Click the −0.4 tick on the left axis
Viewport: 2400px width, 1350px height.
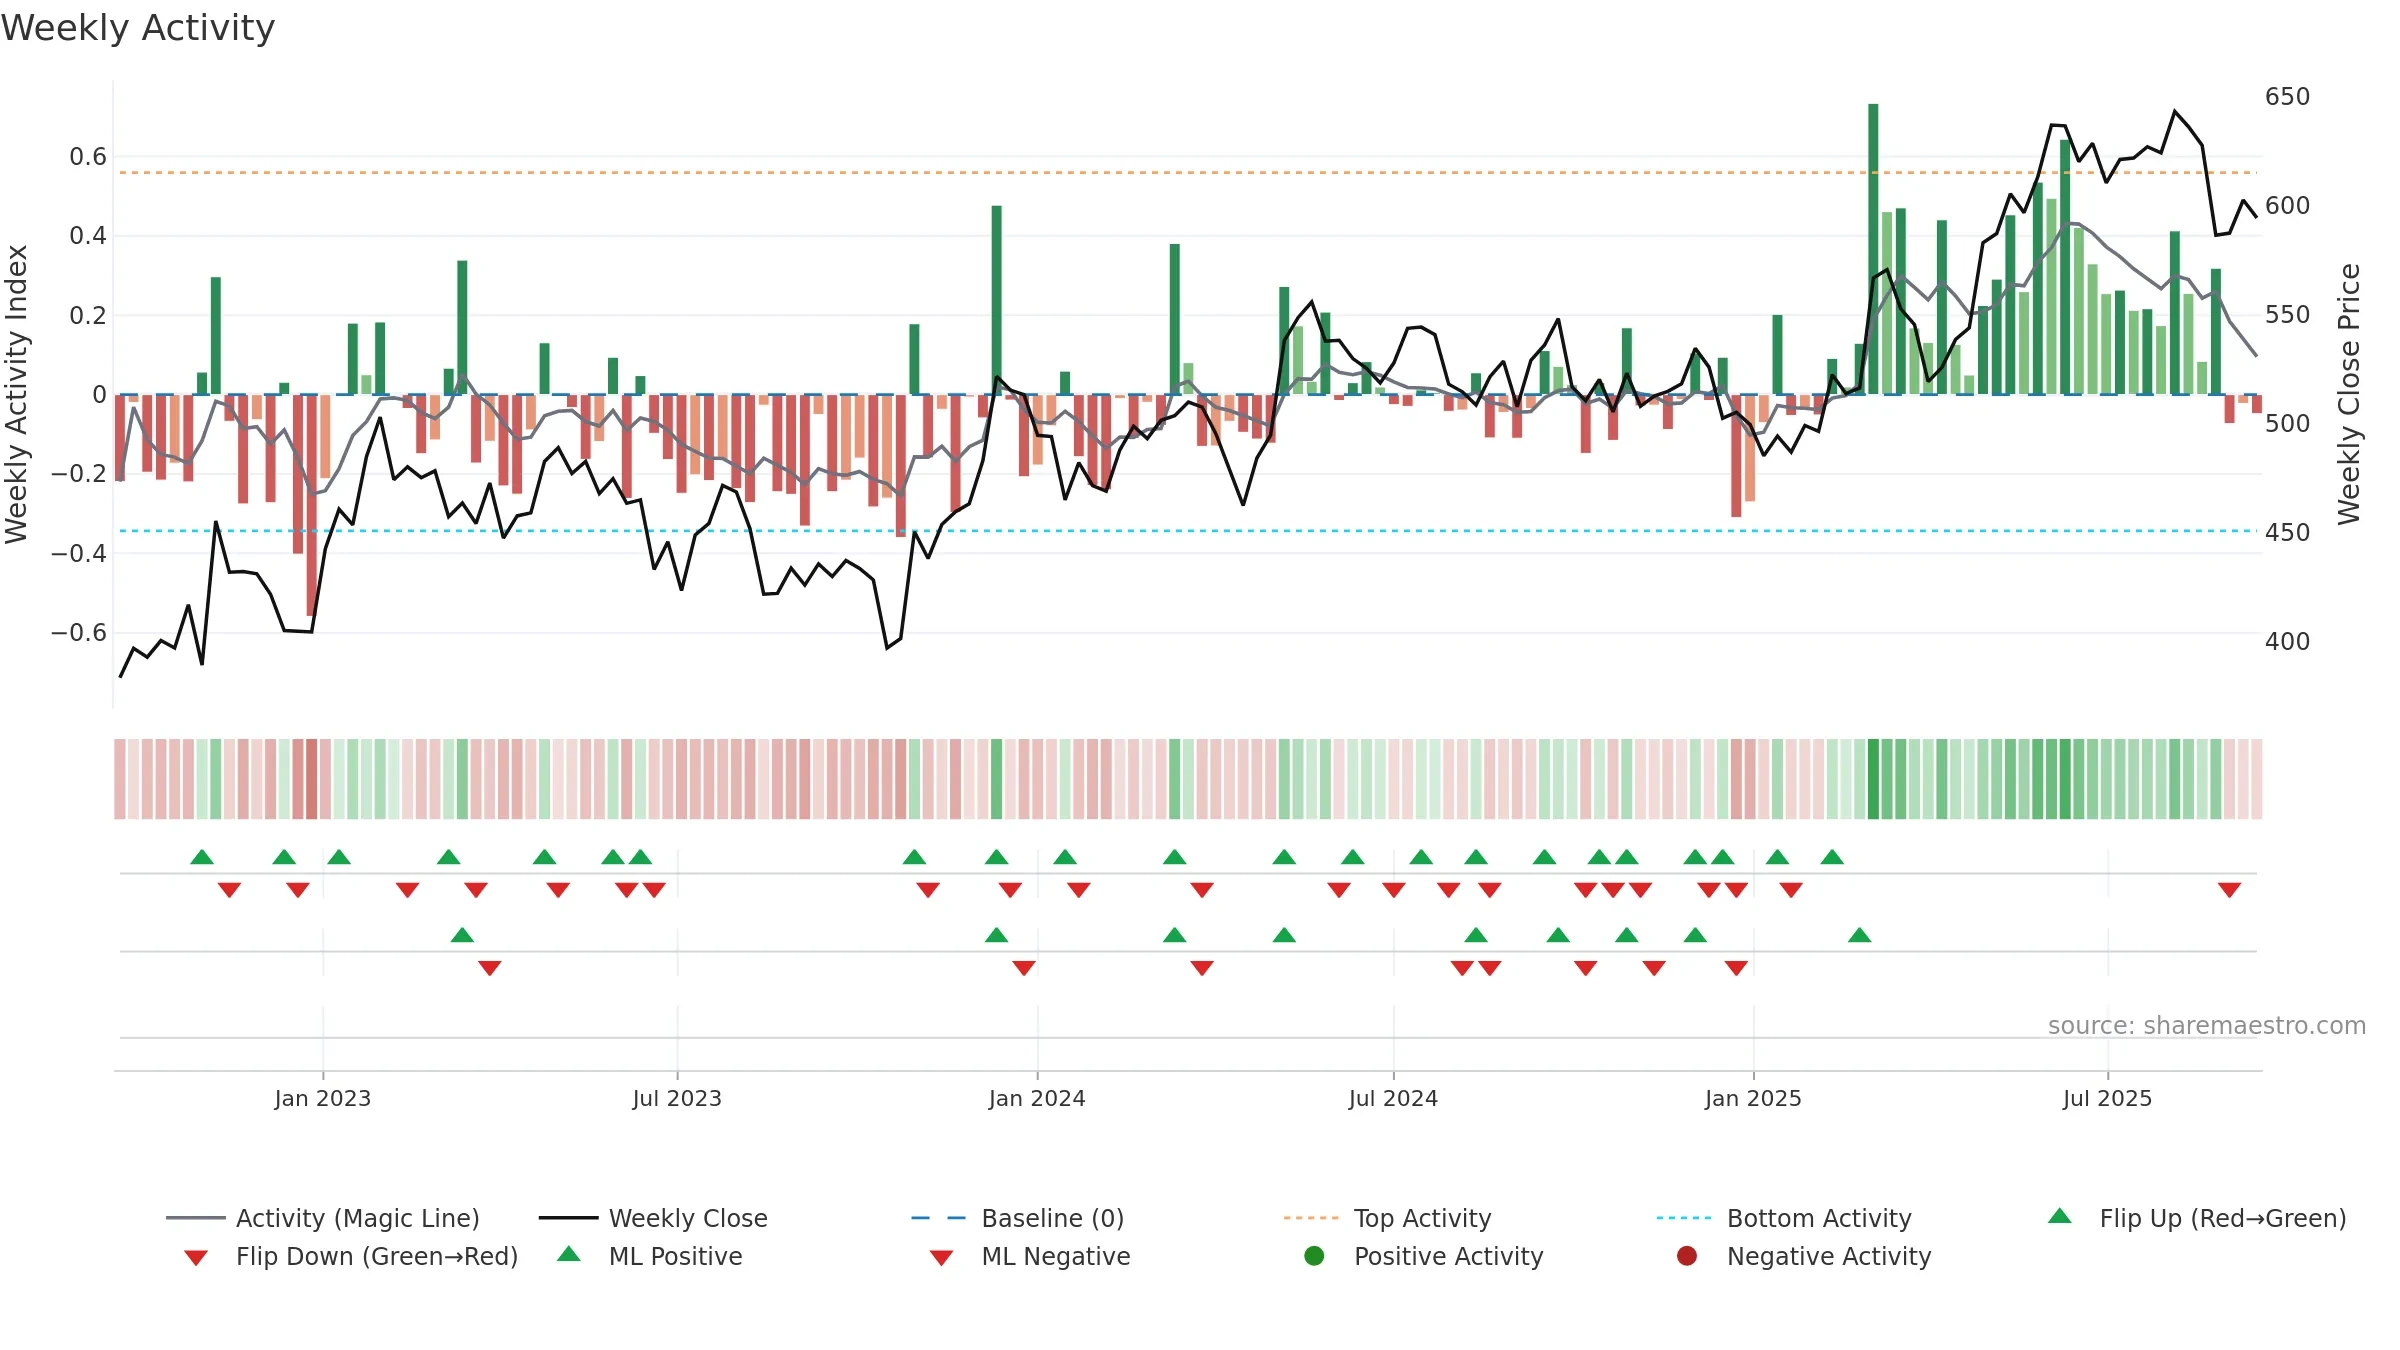(x=79, y=554)
